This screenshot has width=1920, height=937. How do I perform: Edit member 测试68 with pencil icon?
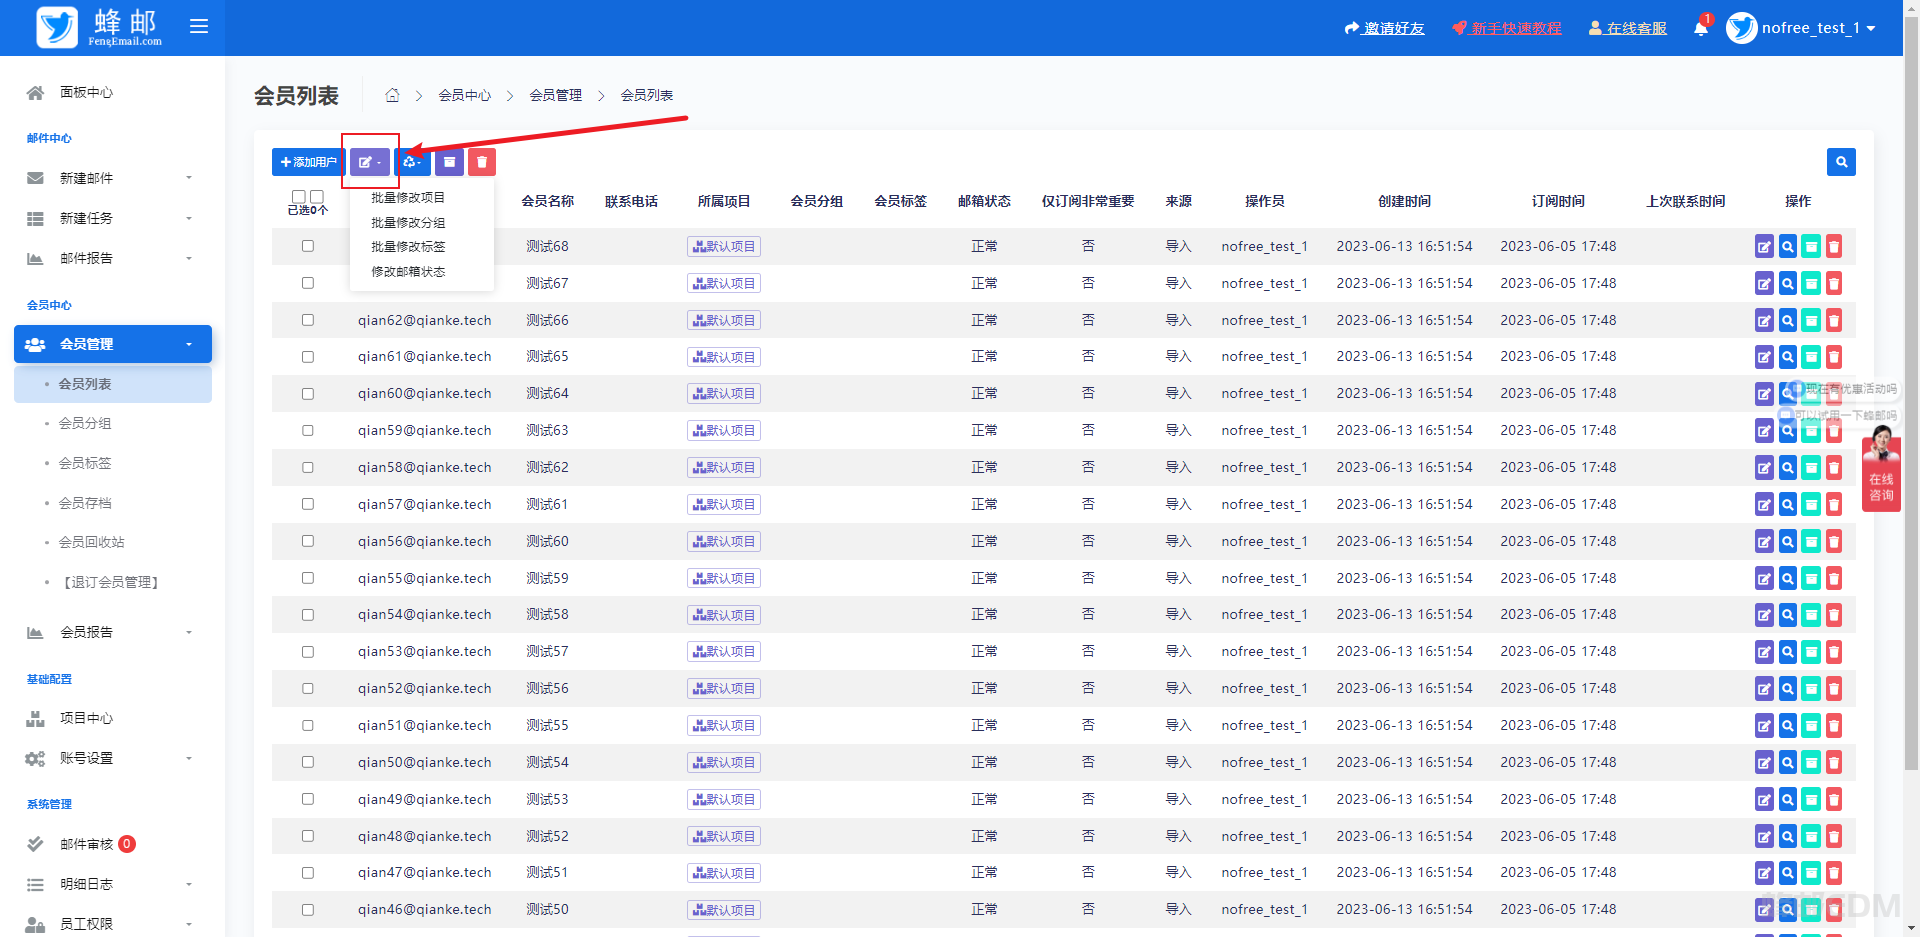click(1764, 246)
